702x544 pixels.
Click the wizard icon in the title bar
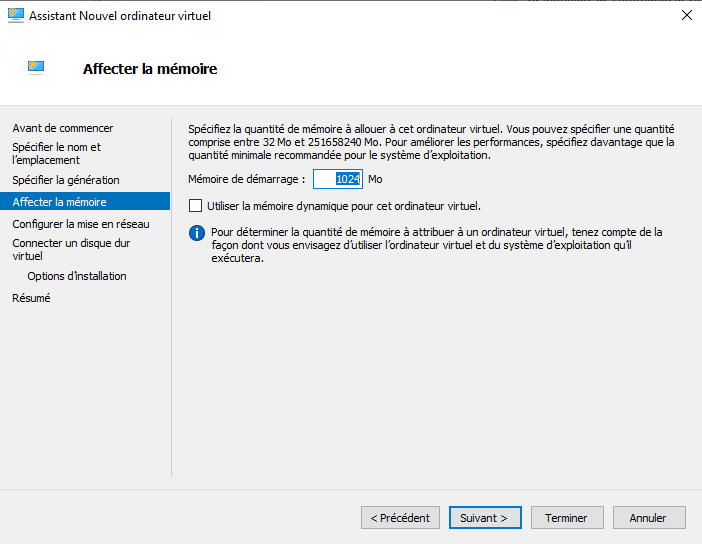[x=15, y=16]
